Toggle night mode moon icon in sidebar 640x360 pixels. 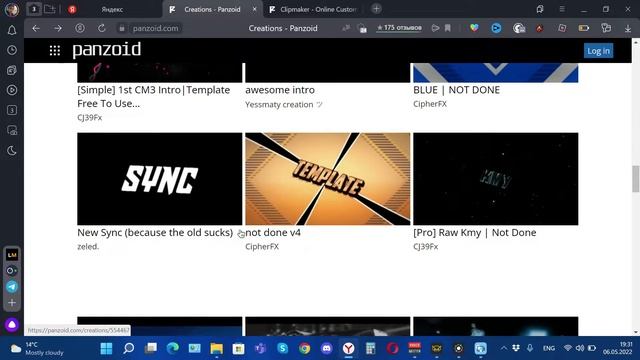click(12, 151)
